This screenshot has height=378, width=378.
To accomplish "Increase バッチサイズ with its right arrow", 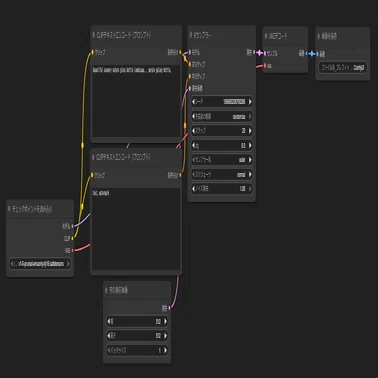I will [165, 350].
